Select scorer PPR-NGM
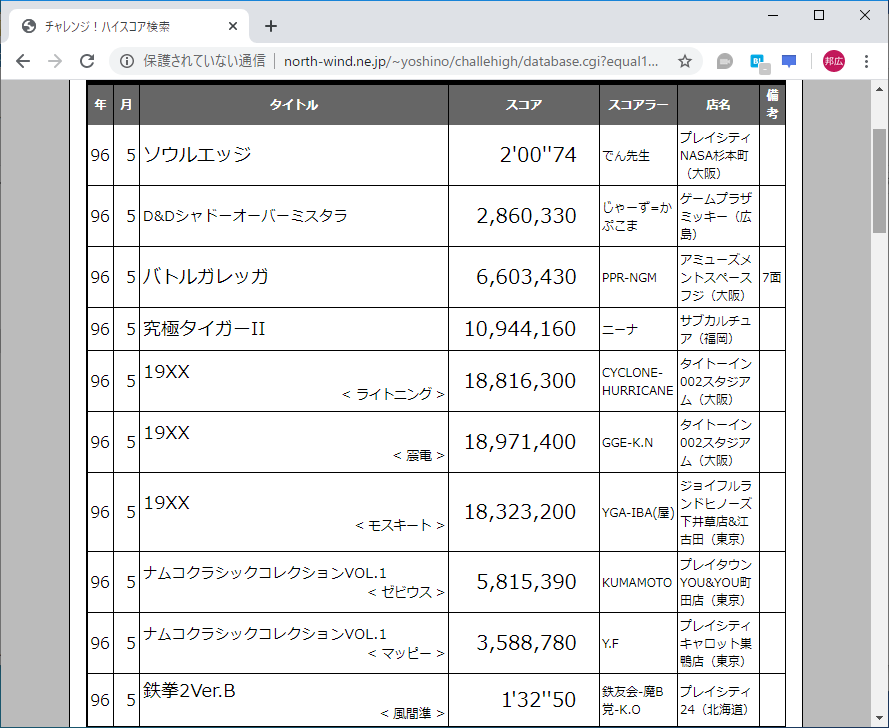 click(629, 277)
